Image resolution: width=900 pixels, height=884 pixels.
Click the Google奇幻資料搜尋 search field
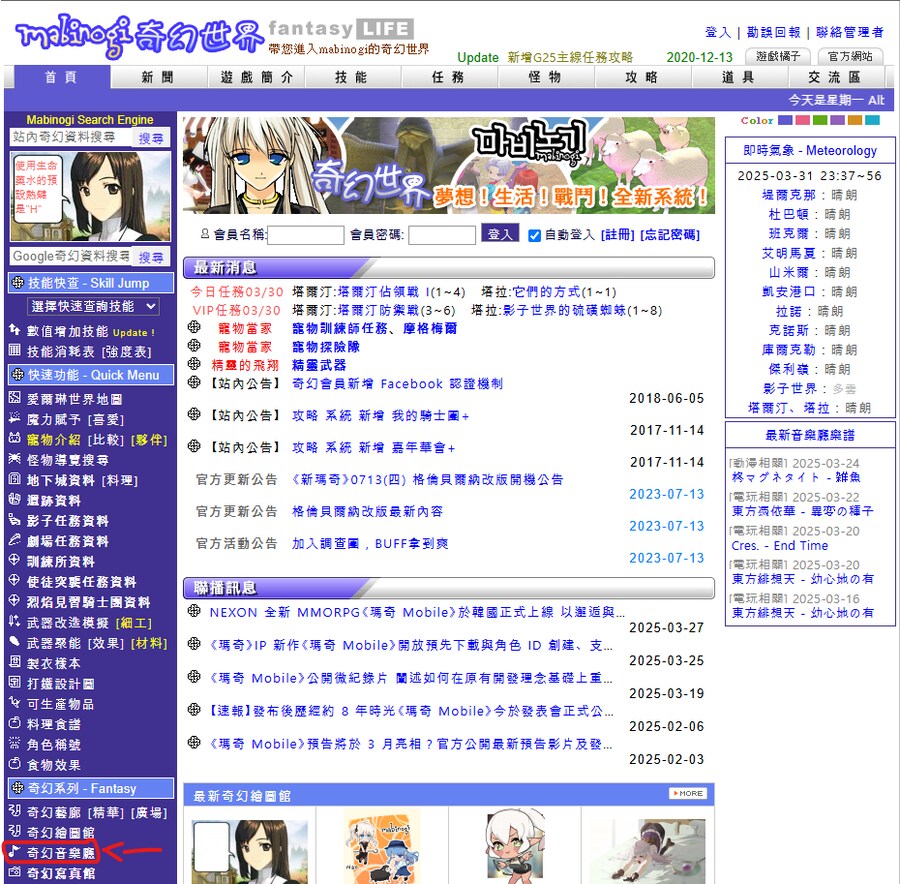[71, 256]
